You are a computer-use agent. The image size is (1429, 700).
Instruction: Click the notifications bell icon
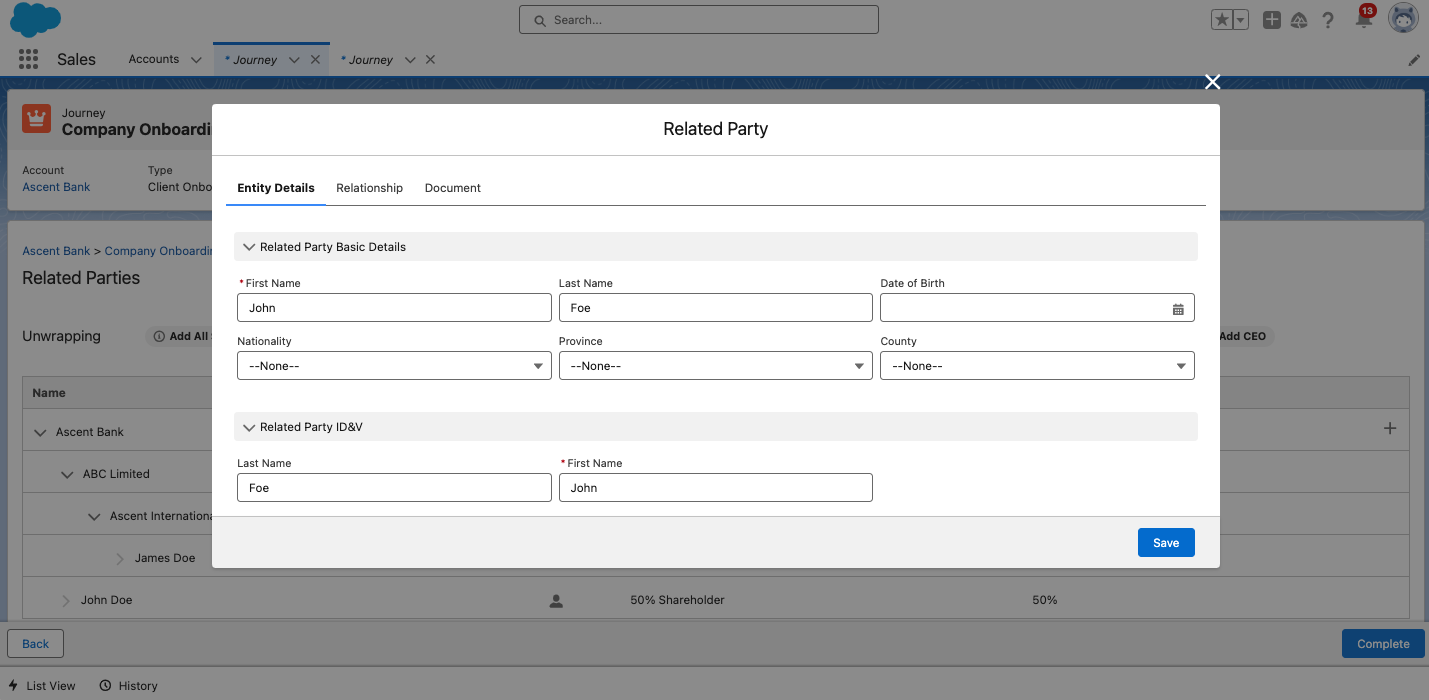point(1363,20)
